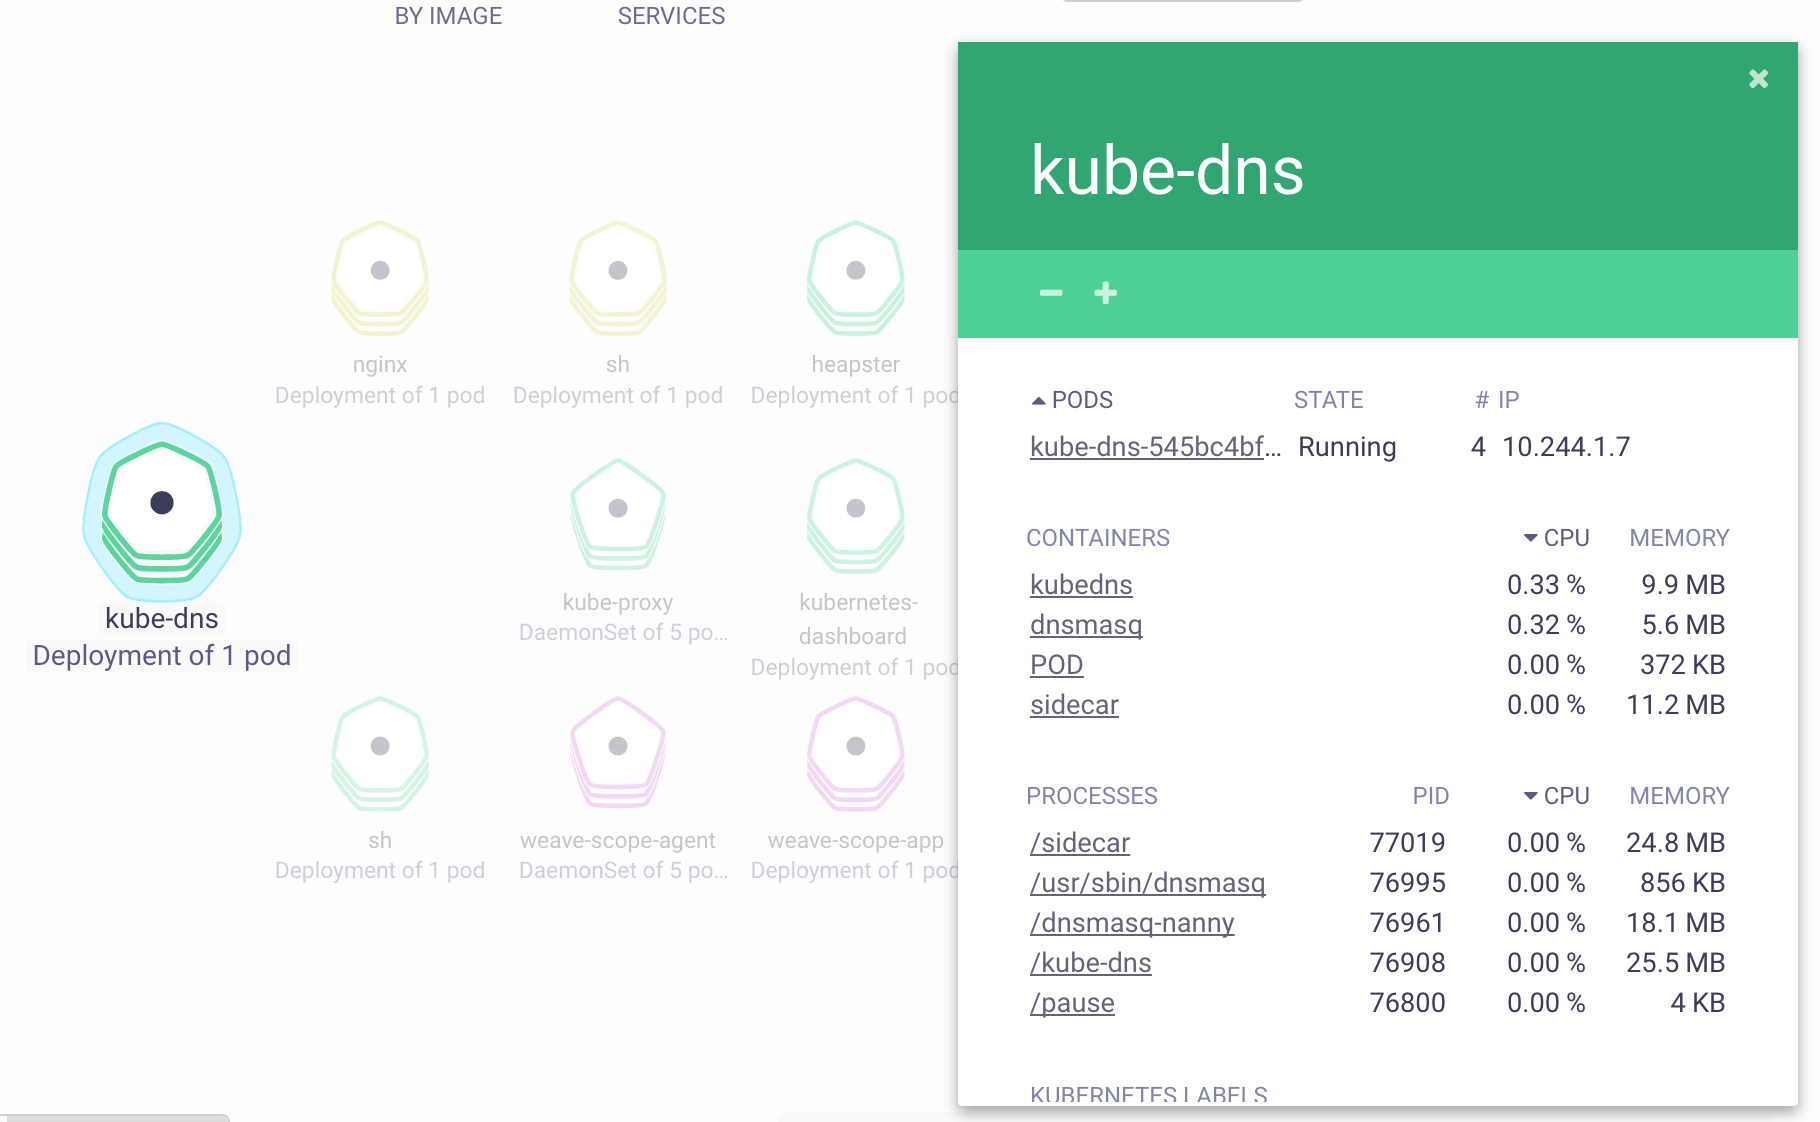Switch to SERVICES view

(x=671, y=16)
